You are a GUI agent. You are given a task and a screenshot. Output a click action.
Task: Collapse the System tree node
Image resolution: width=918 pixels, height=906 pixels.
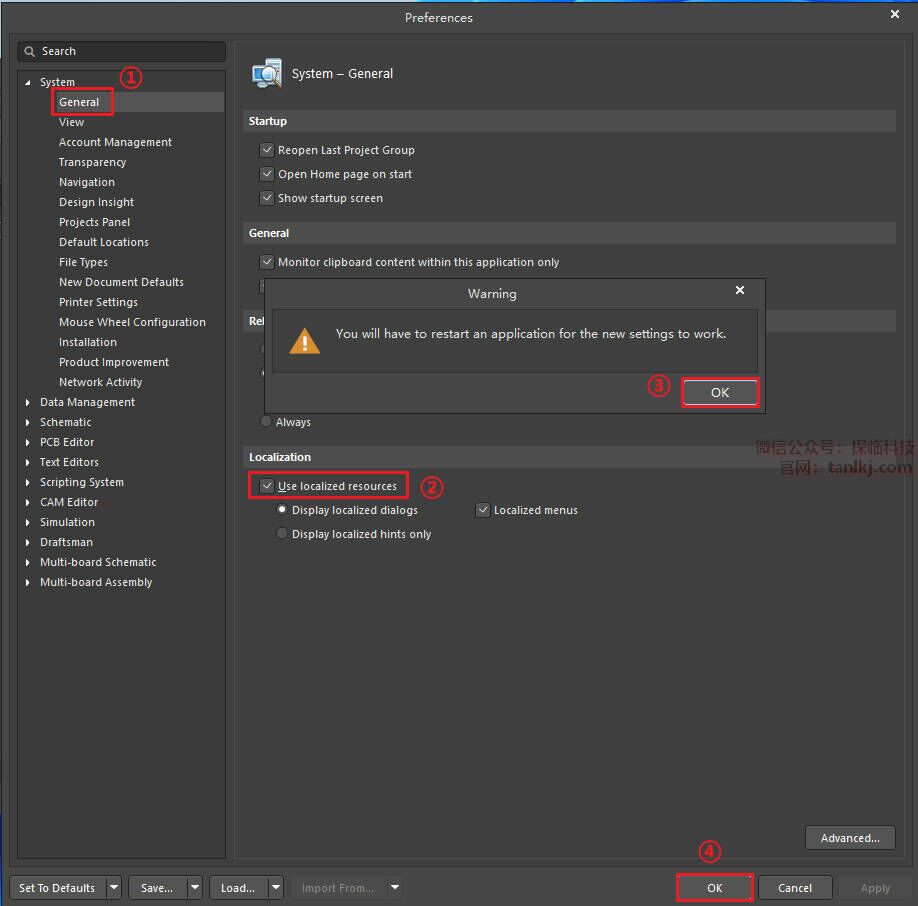click(x=28, y=83)
